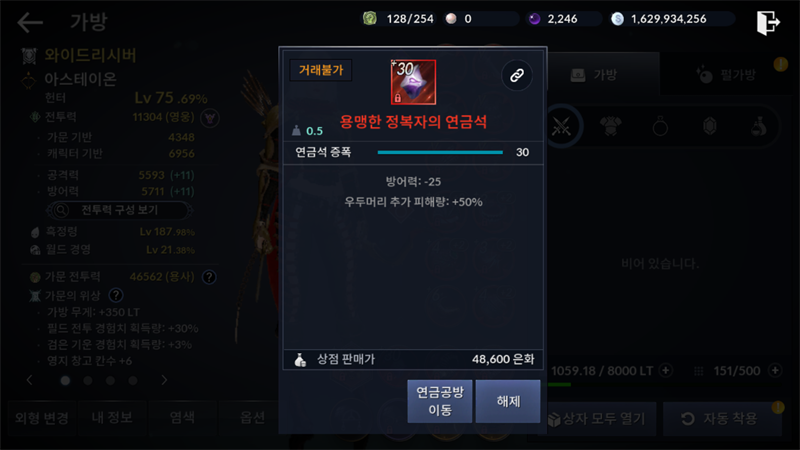Go to the next stats page arrow
This screenshot has width=800, height=450.
[164, 380]
